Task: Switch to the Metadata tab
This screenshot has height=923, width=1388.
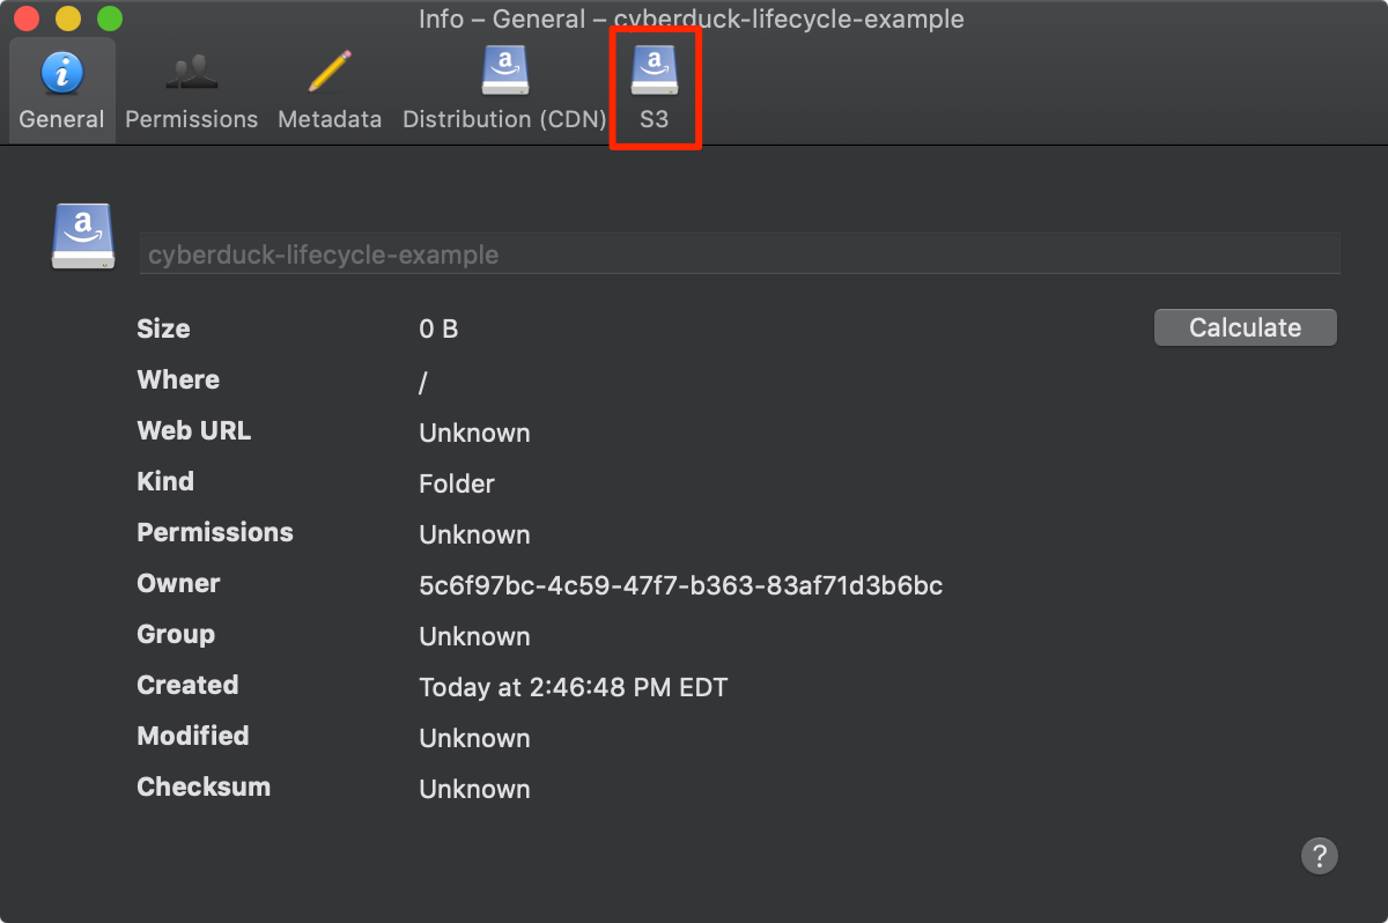Action: click(x=329, y=90)
